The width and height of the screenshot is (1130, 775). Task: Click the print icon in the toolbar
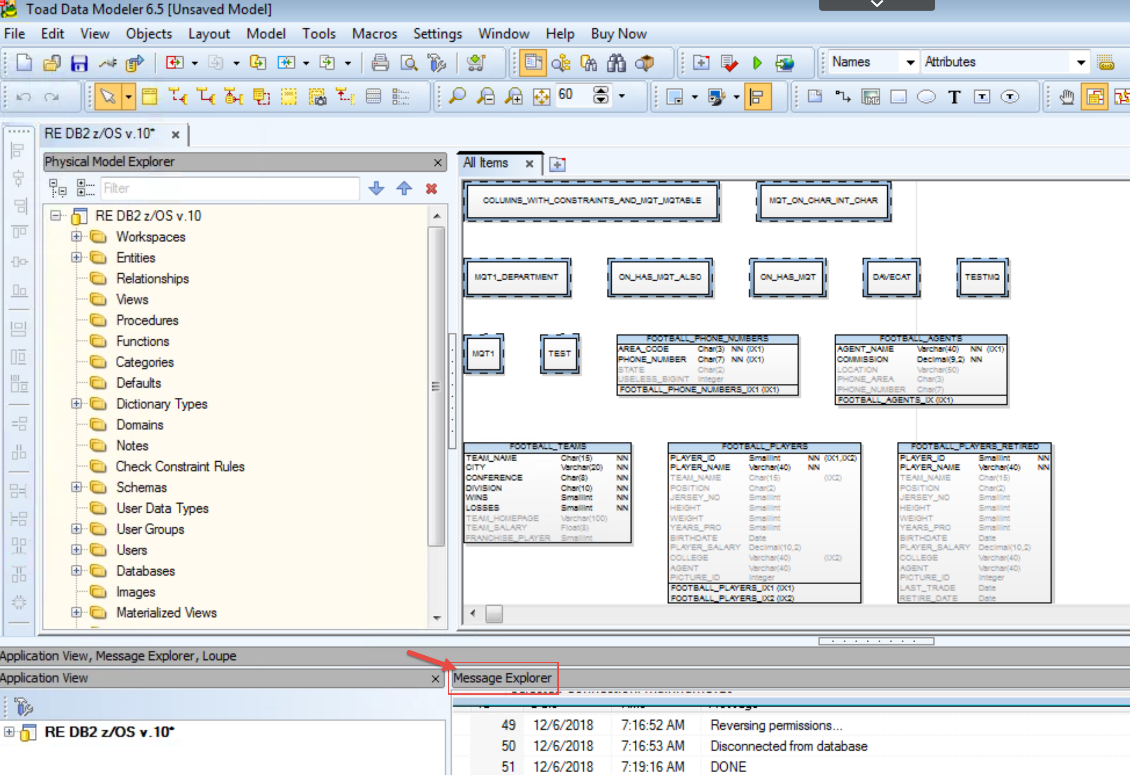[380, 63]
